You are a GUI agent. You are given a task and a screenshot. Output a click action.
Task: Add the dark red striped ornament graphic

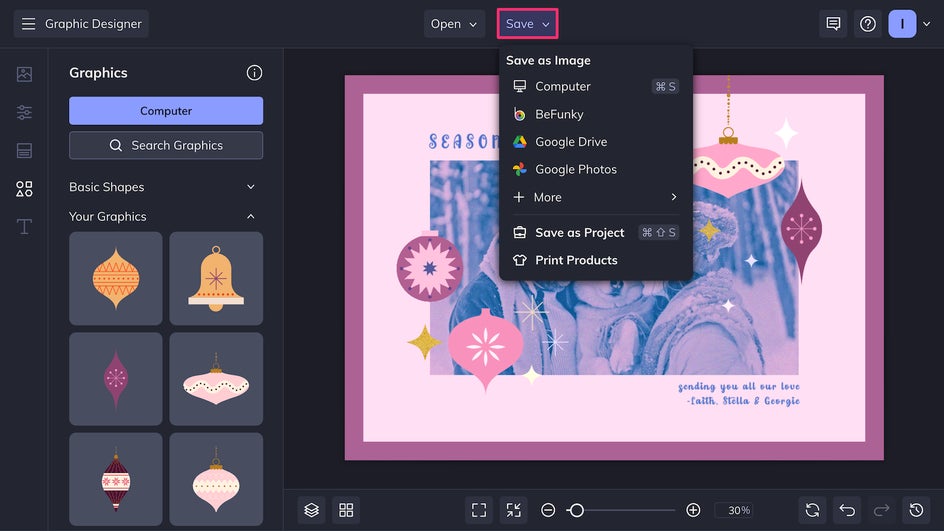pyautogui.click(x=116, y=479)
